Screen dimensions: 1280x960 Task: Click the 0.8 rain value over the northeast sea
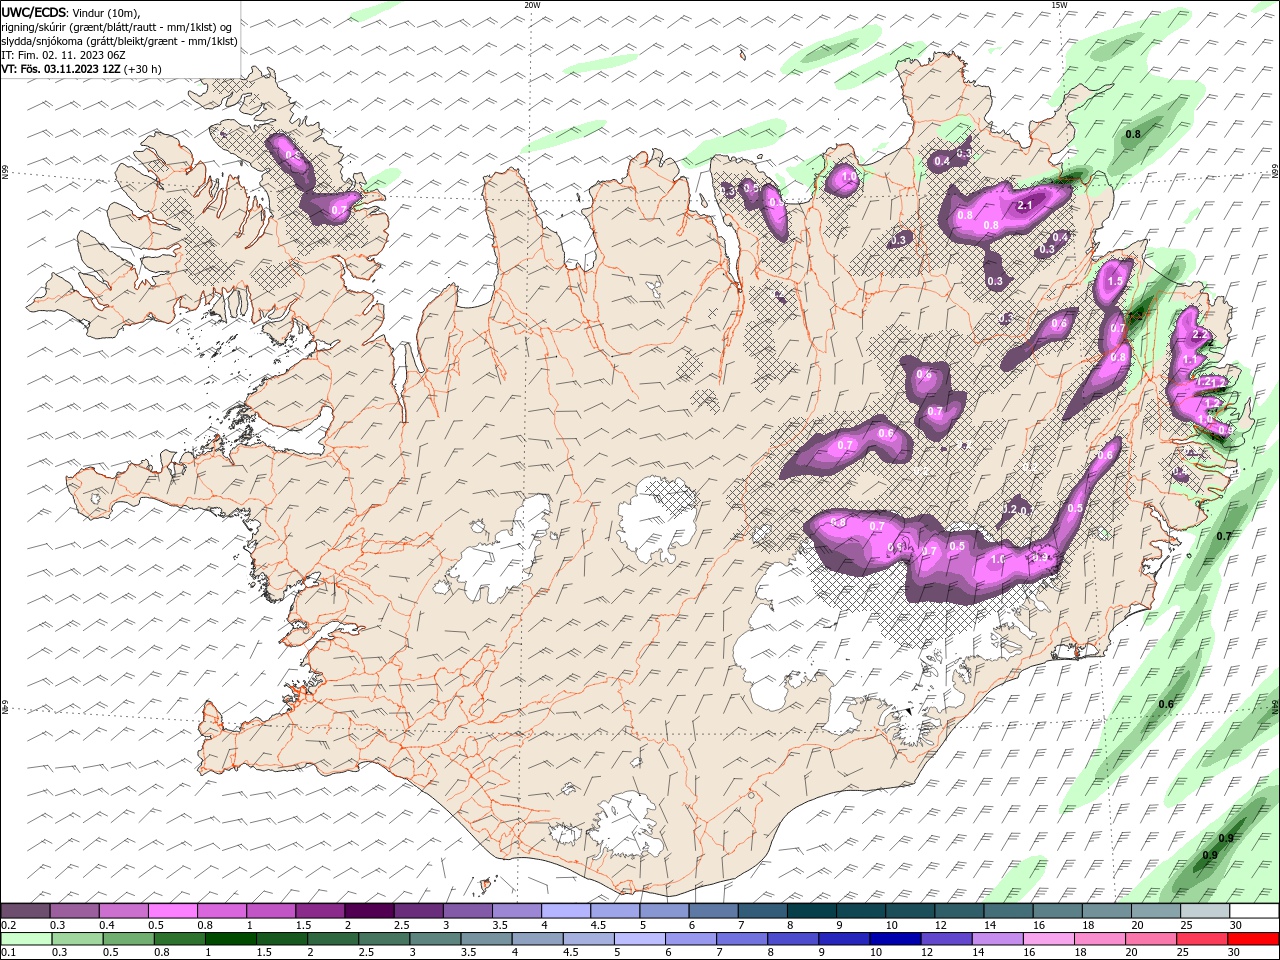(x=1133, y=134)
